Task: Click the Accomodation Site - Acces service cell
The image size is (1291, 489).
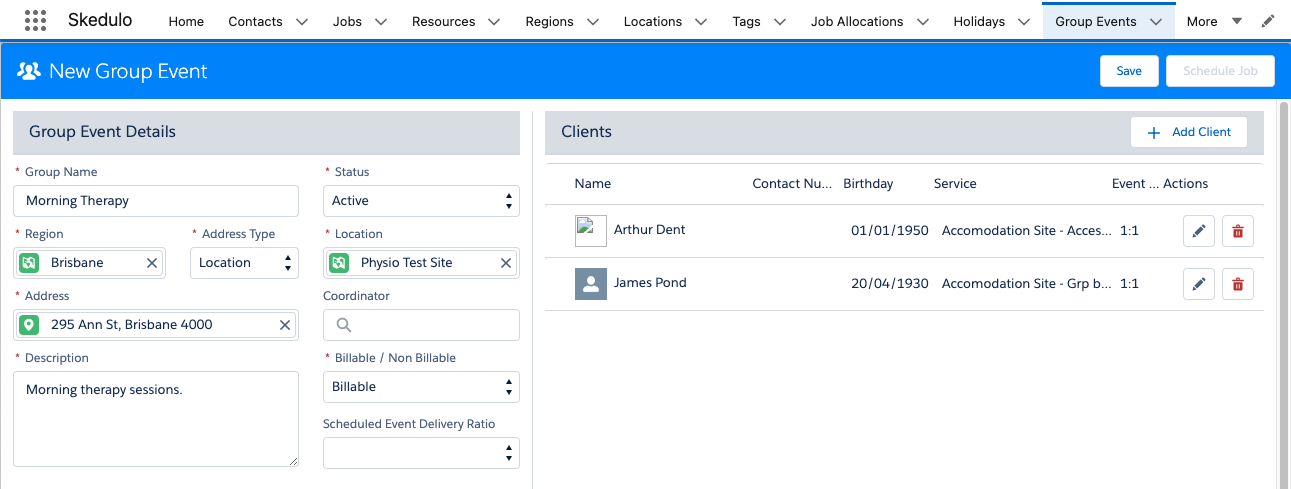Action: pos(1027,231)
